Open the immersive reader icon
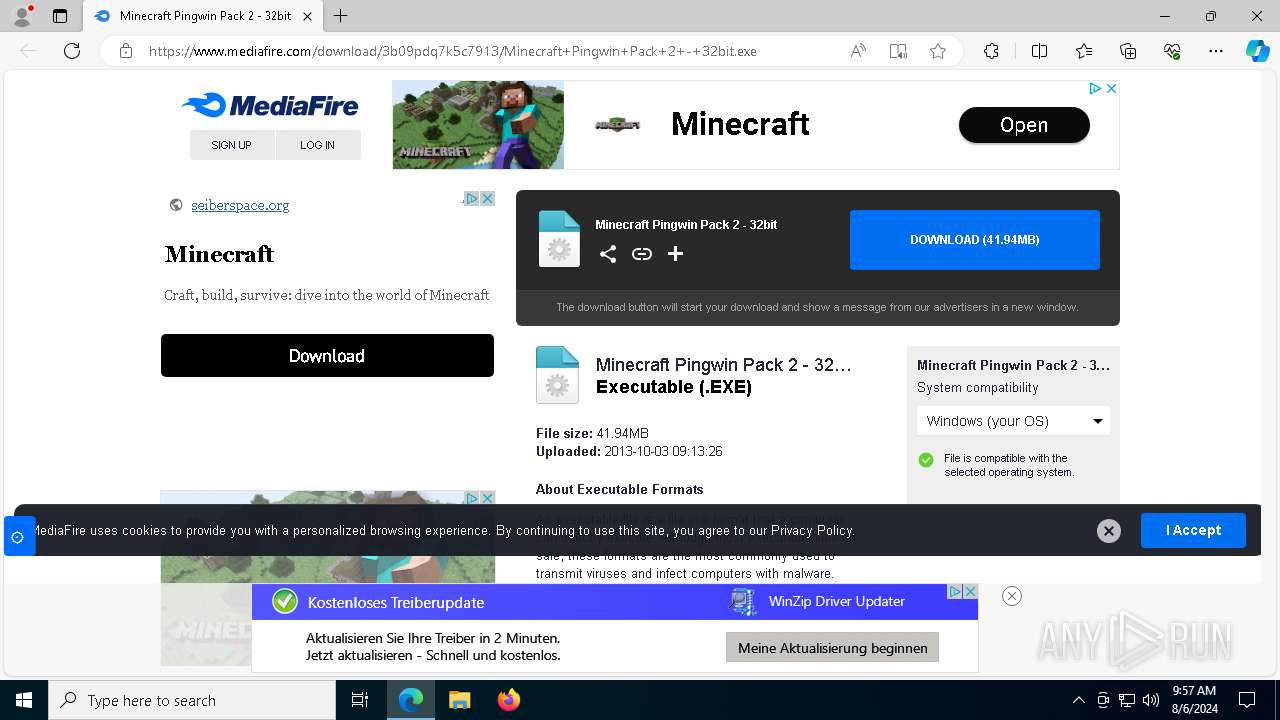1280x720 pixels. [x=898, y=51]
